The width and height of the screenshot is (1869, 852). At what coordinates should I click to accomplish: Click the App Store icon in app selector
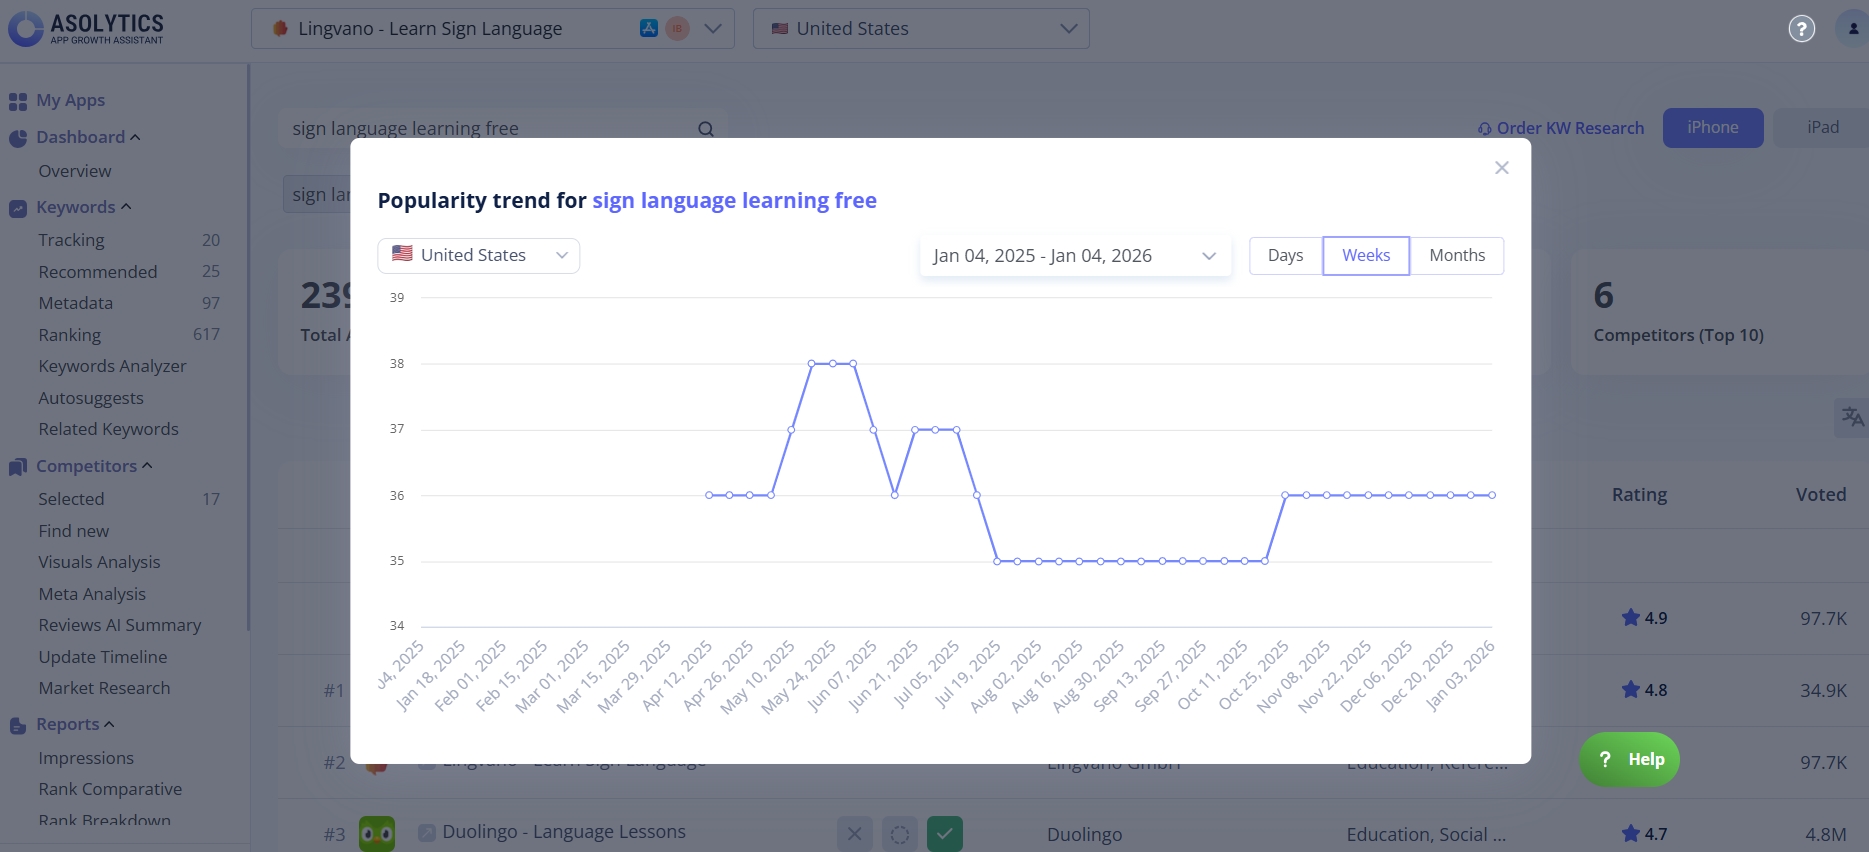click(649, 29)
